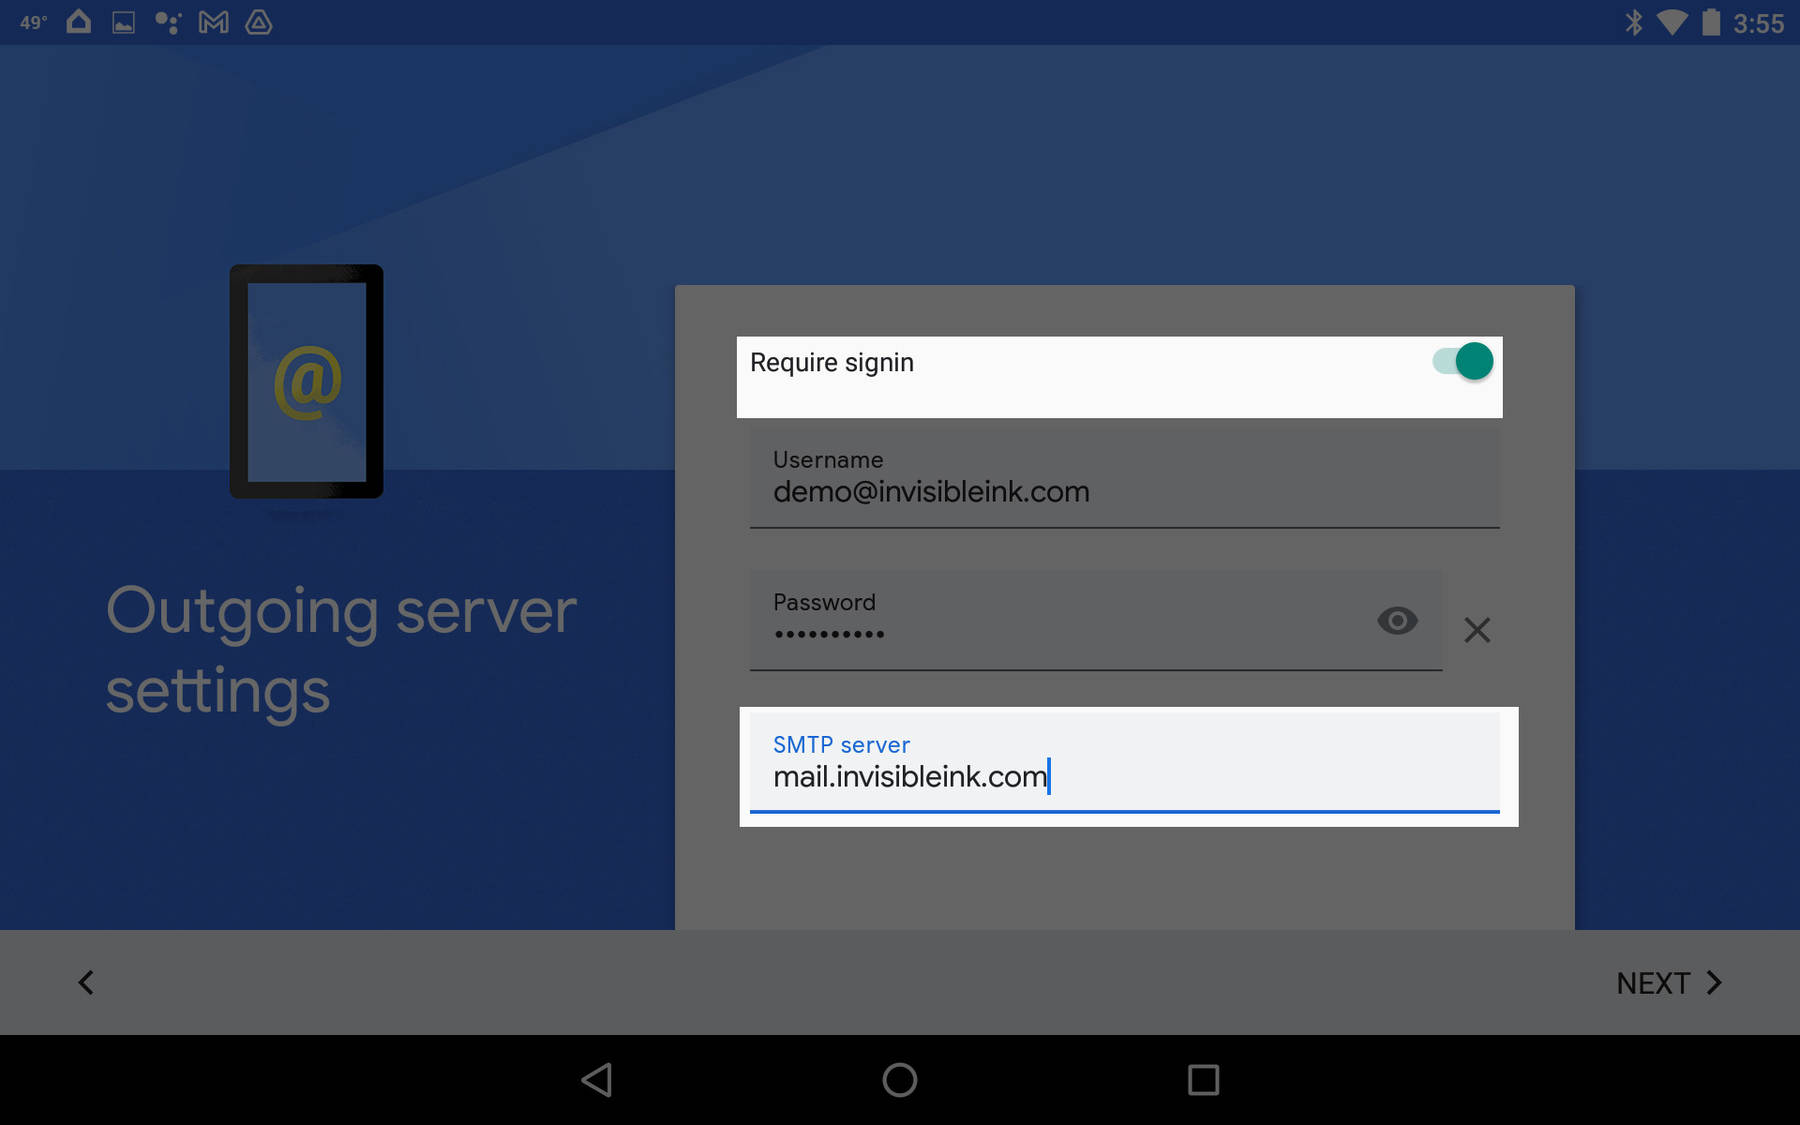Tap the 3:55 clock

1759,23
